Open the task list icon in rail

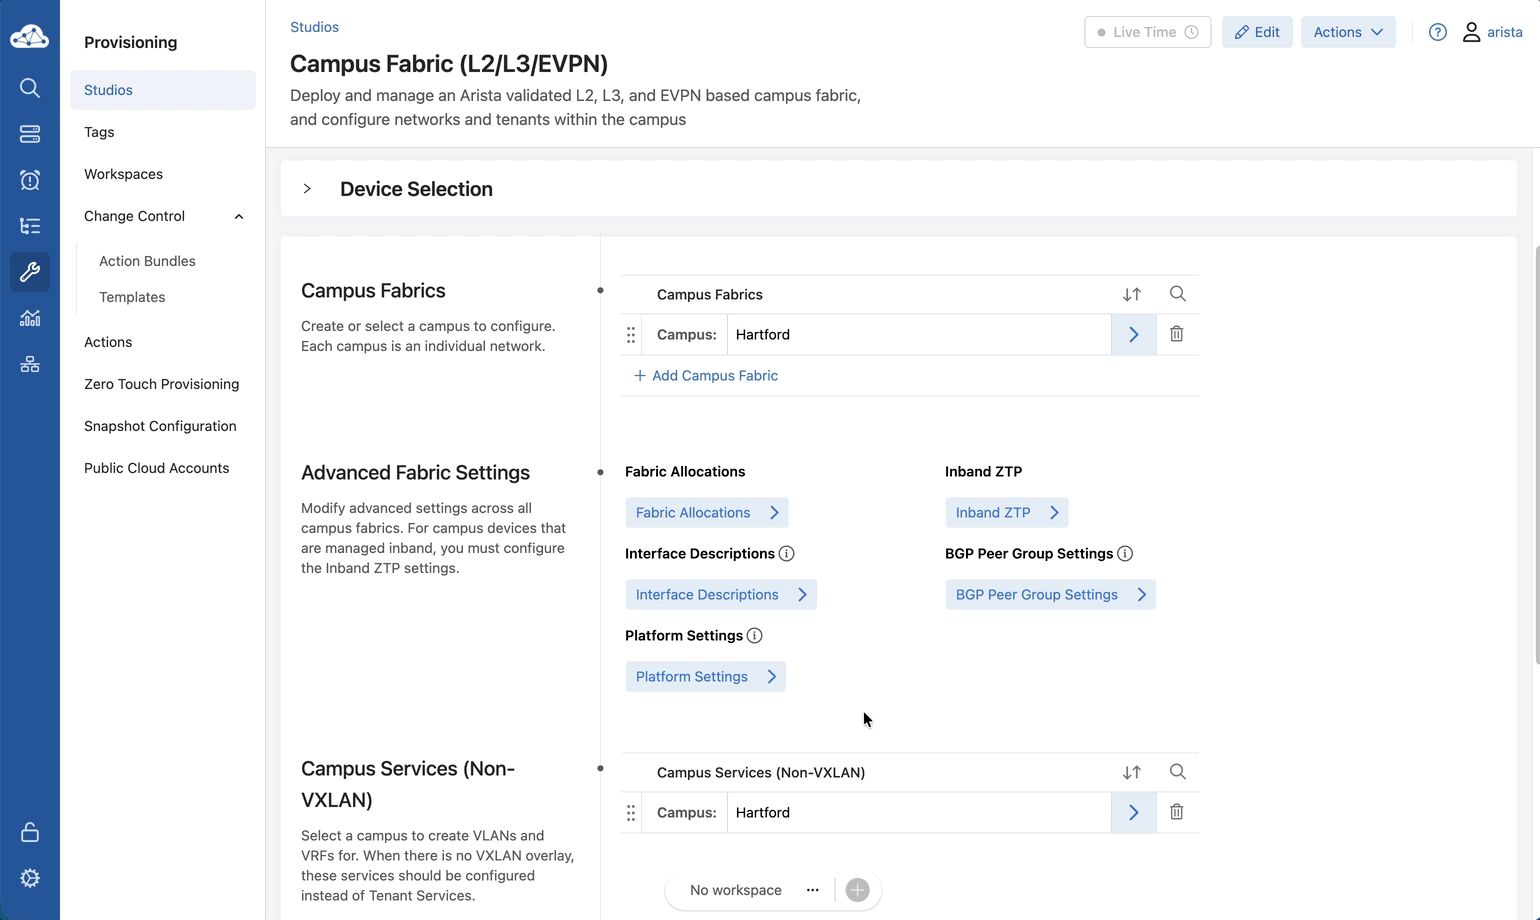pos(30,226)
